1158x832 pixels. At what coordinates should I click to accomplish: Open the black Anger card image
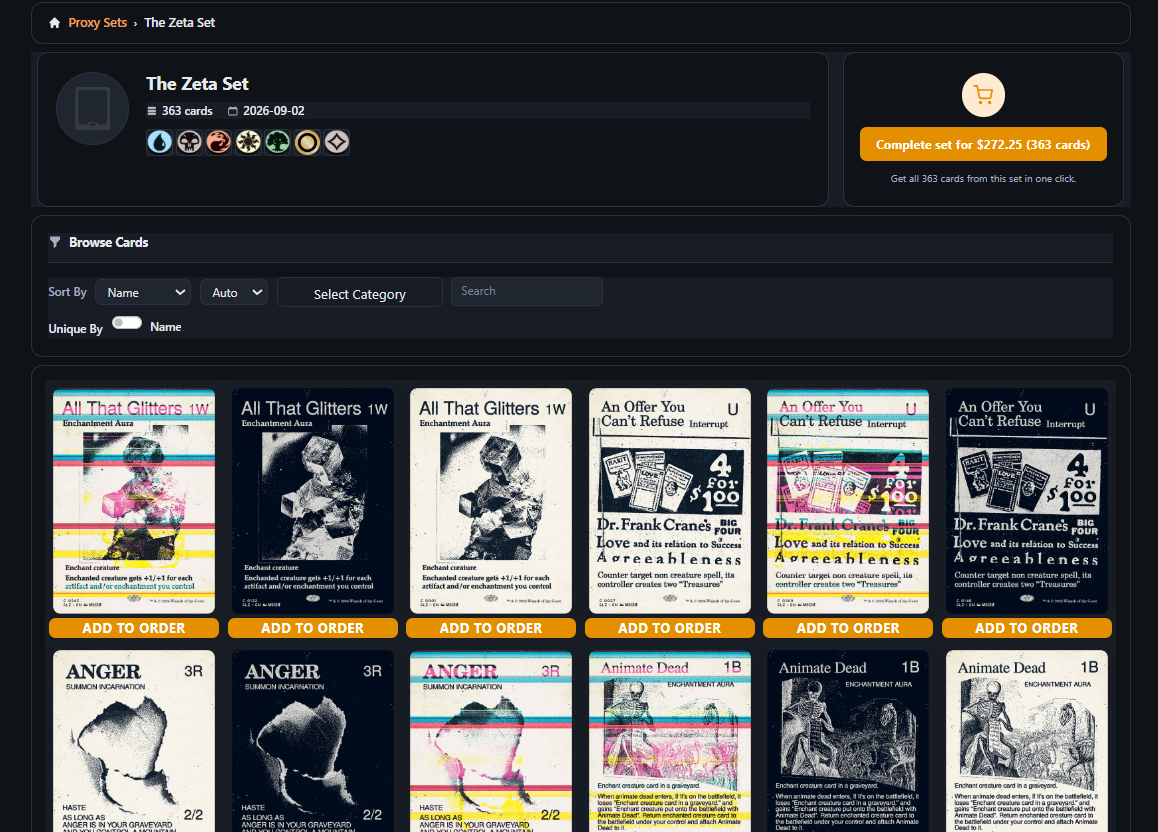312,741
